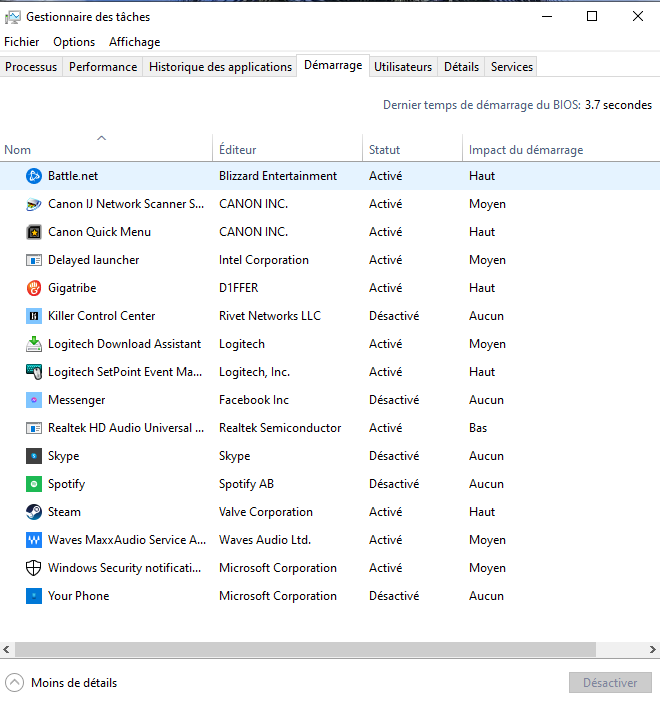Click the Facebook Inc publisher cell
660x706 pixels.
coord(253,400)
